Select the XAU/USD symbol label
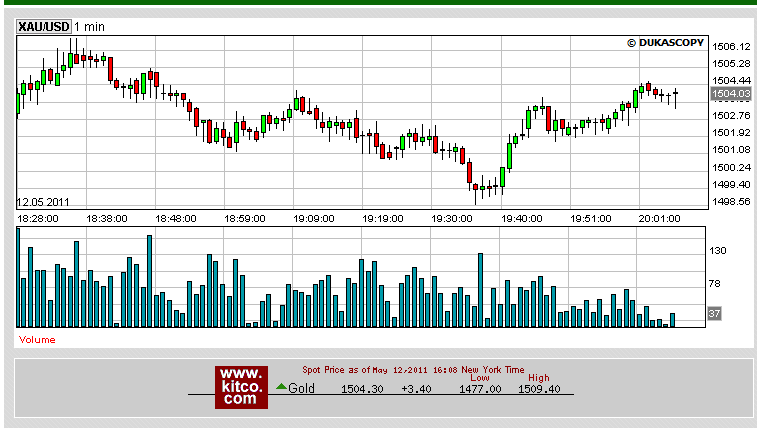Image resolution: width=757 pixels, height=435 pixels. click(44, 26)
